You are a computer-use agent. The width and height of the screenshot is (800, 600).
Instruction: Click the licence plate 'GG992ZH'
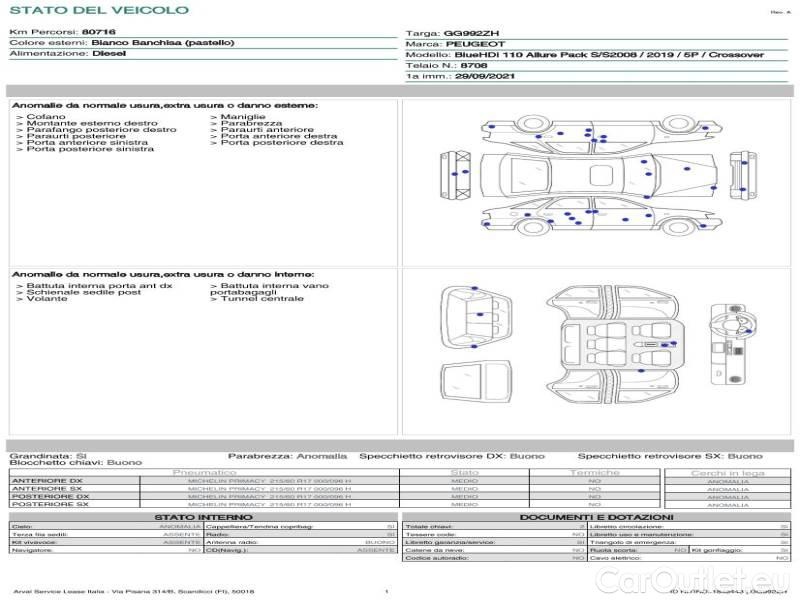pos(471,33)
